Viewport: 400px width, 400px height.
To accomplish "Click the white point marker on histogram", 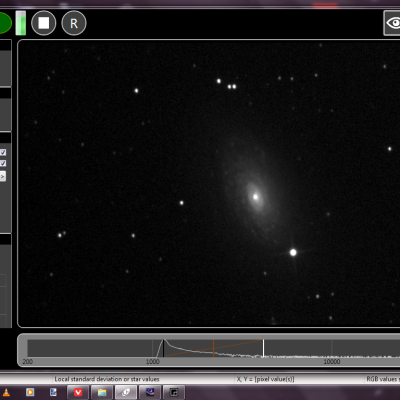I will coord(263,348).
